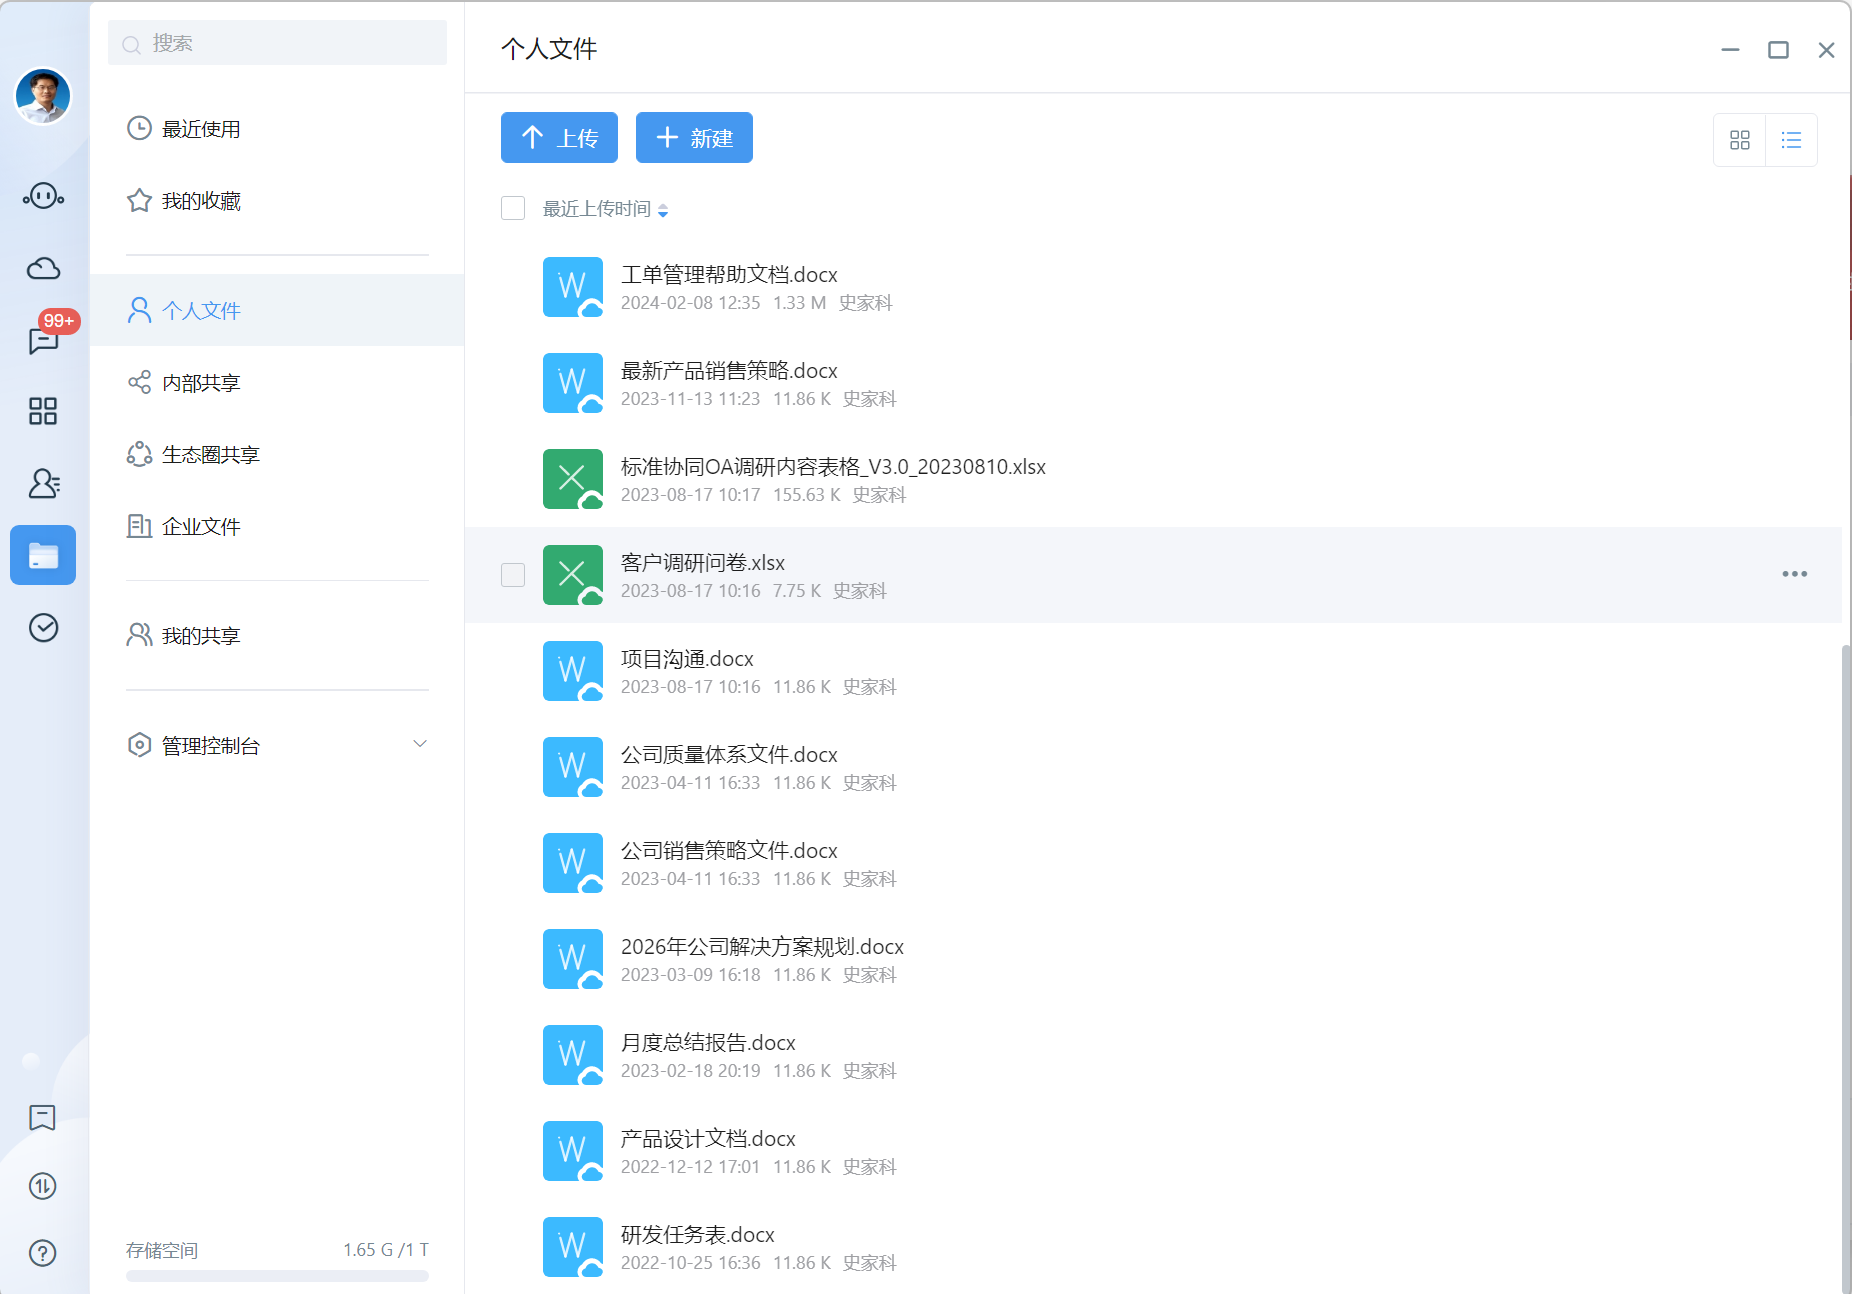Open the contacts icon in left sidebar
Screen dimensions: 1852x1294
[42, 484]
